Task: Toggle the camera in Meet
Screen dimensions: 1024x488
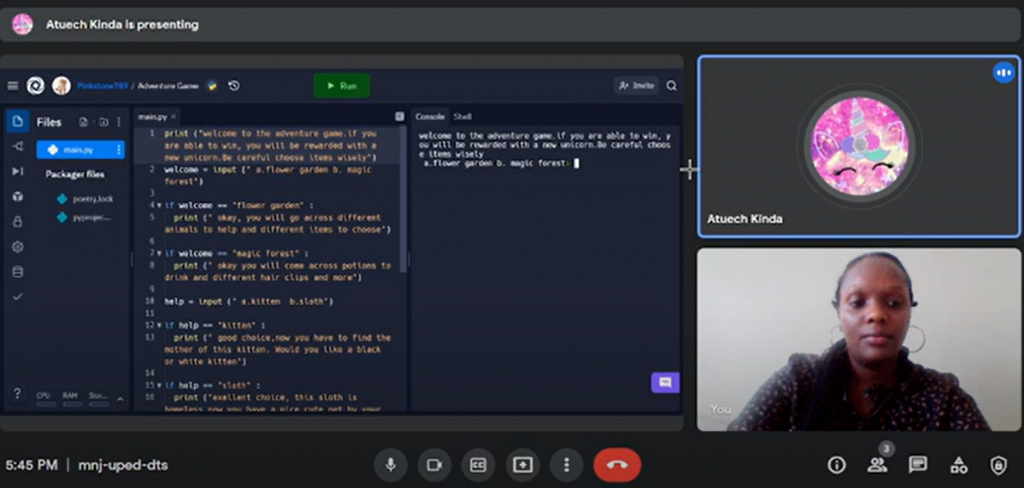Action: click(x=434, y=464)
